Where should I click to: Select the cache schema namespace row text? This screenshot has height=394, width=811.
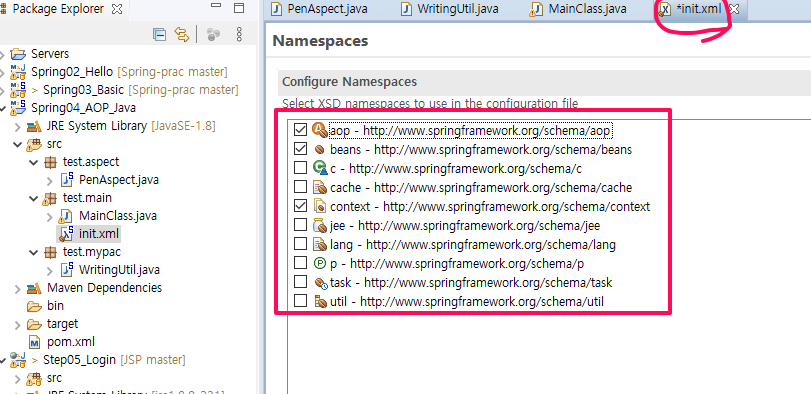(x=480, y=187)
